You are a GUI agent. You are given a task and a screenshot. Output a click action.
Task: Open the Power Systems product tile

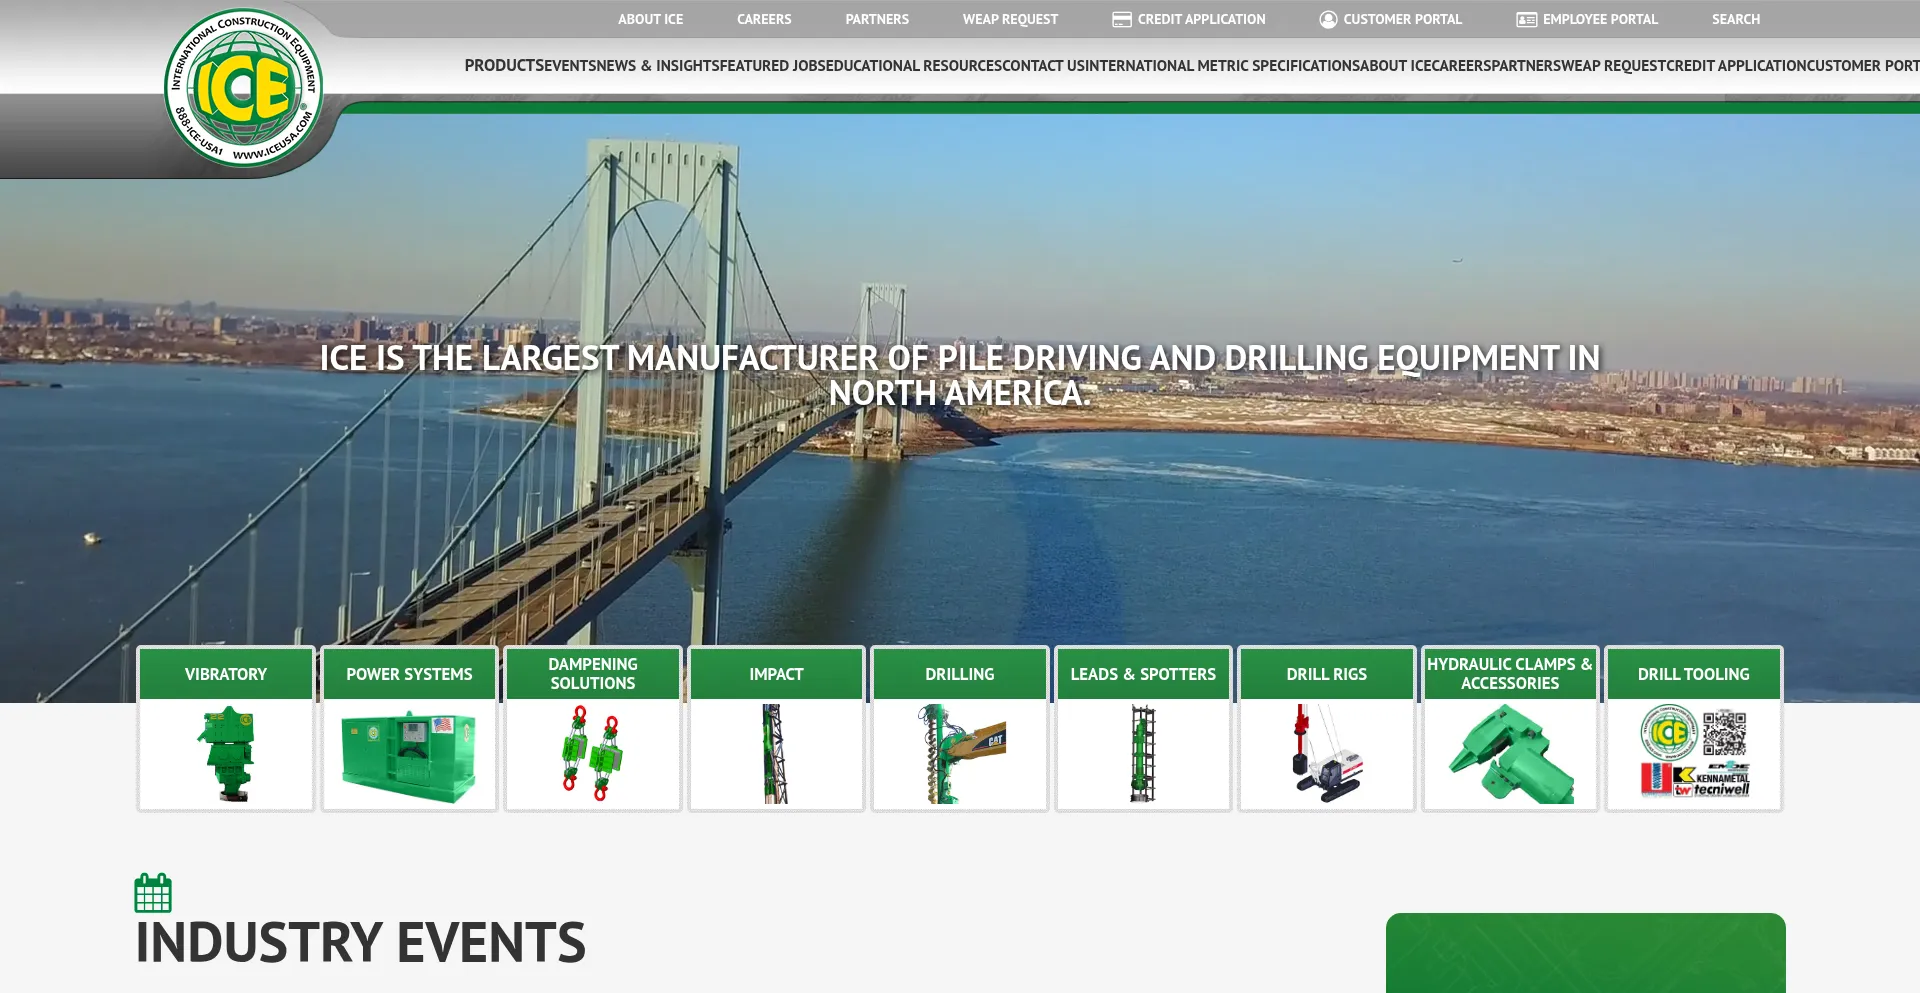pos(409,729)
